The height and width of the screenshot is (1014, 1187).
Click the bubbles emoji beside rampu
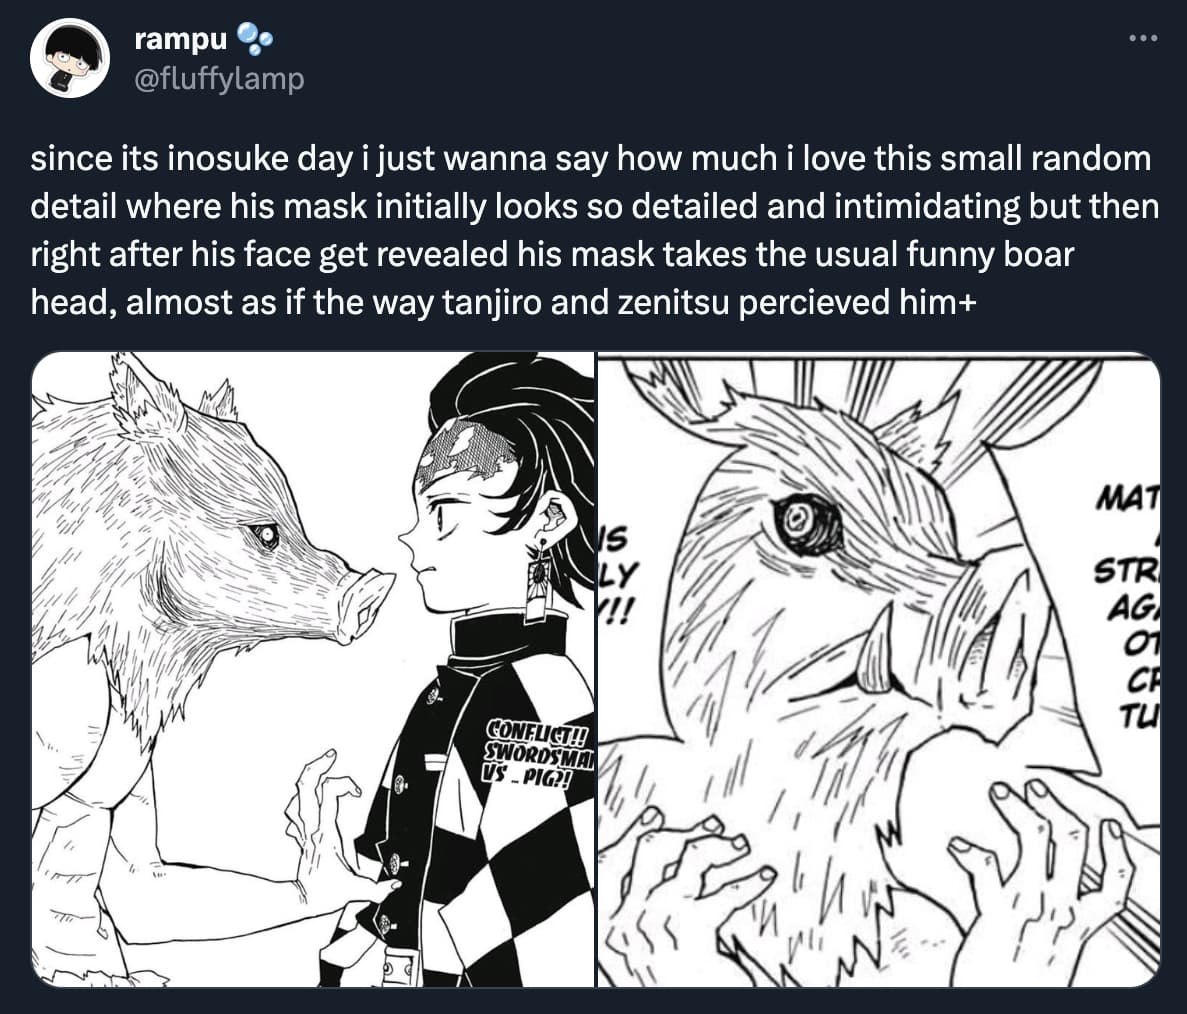[257, 39]
